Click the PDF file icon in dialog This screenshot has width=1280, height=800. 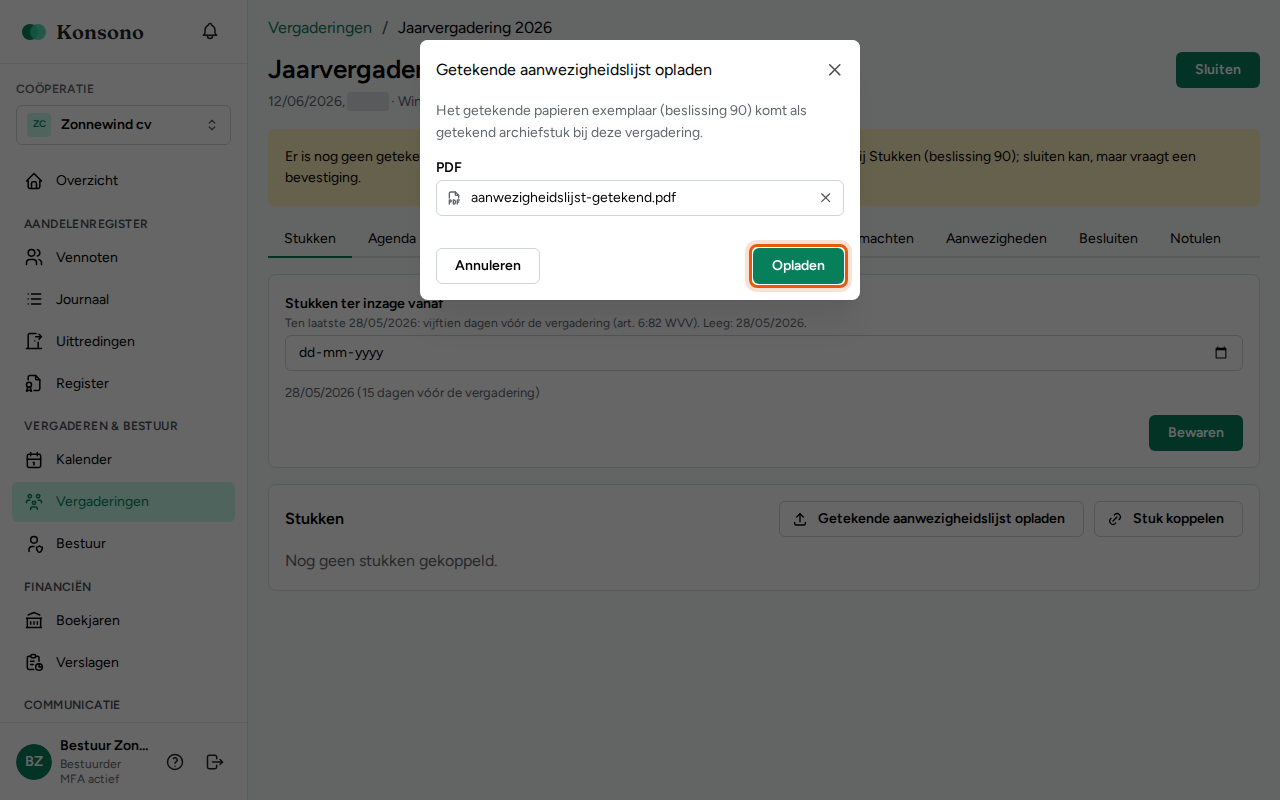(454, 198)
